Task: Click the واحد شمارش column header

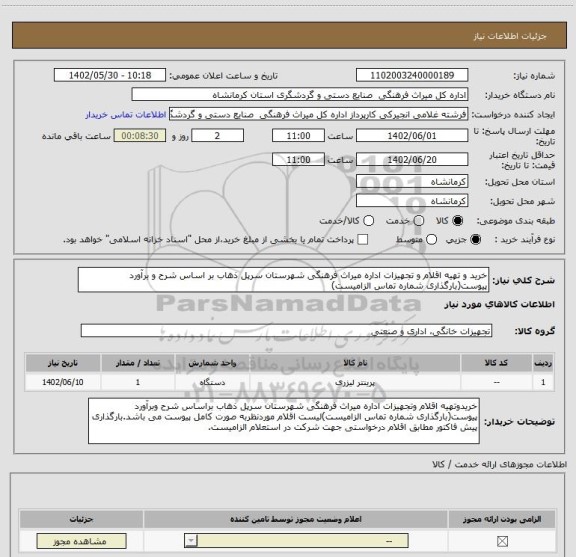Action: coord(212,363)
